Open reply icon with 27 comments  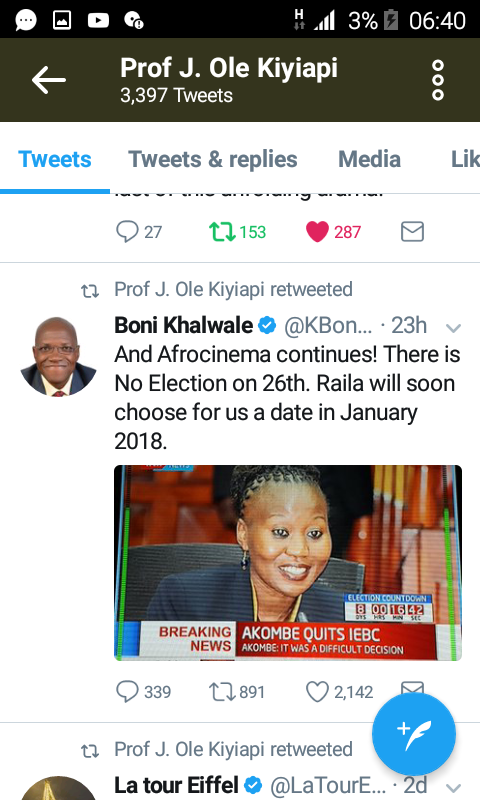coord(127,232)
